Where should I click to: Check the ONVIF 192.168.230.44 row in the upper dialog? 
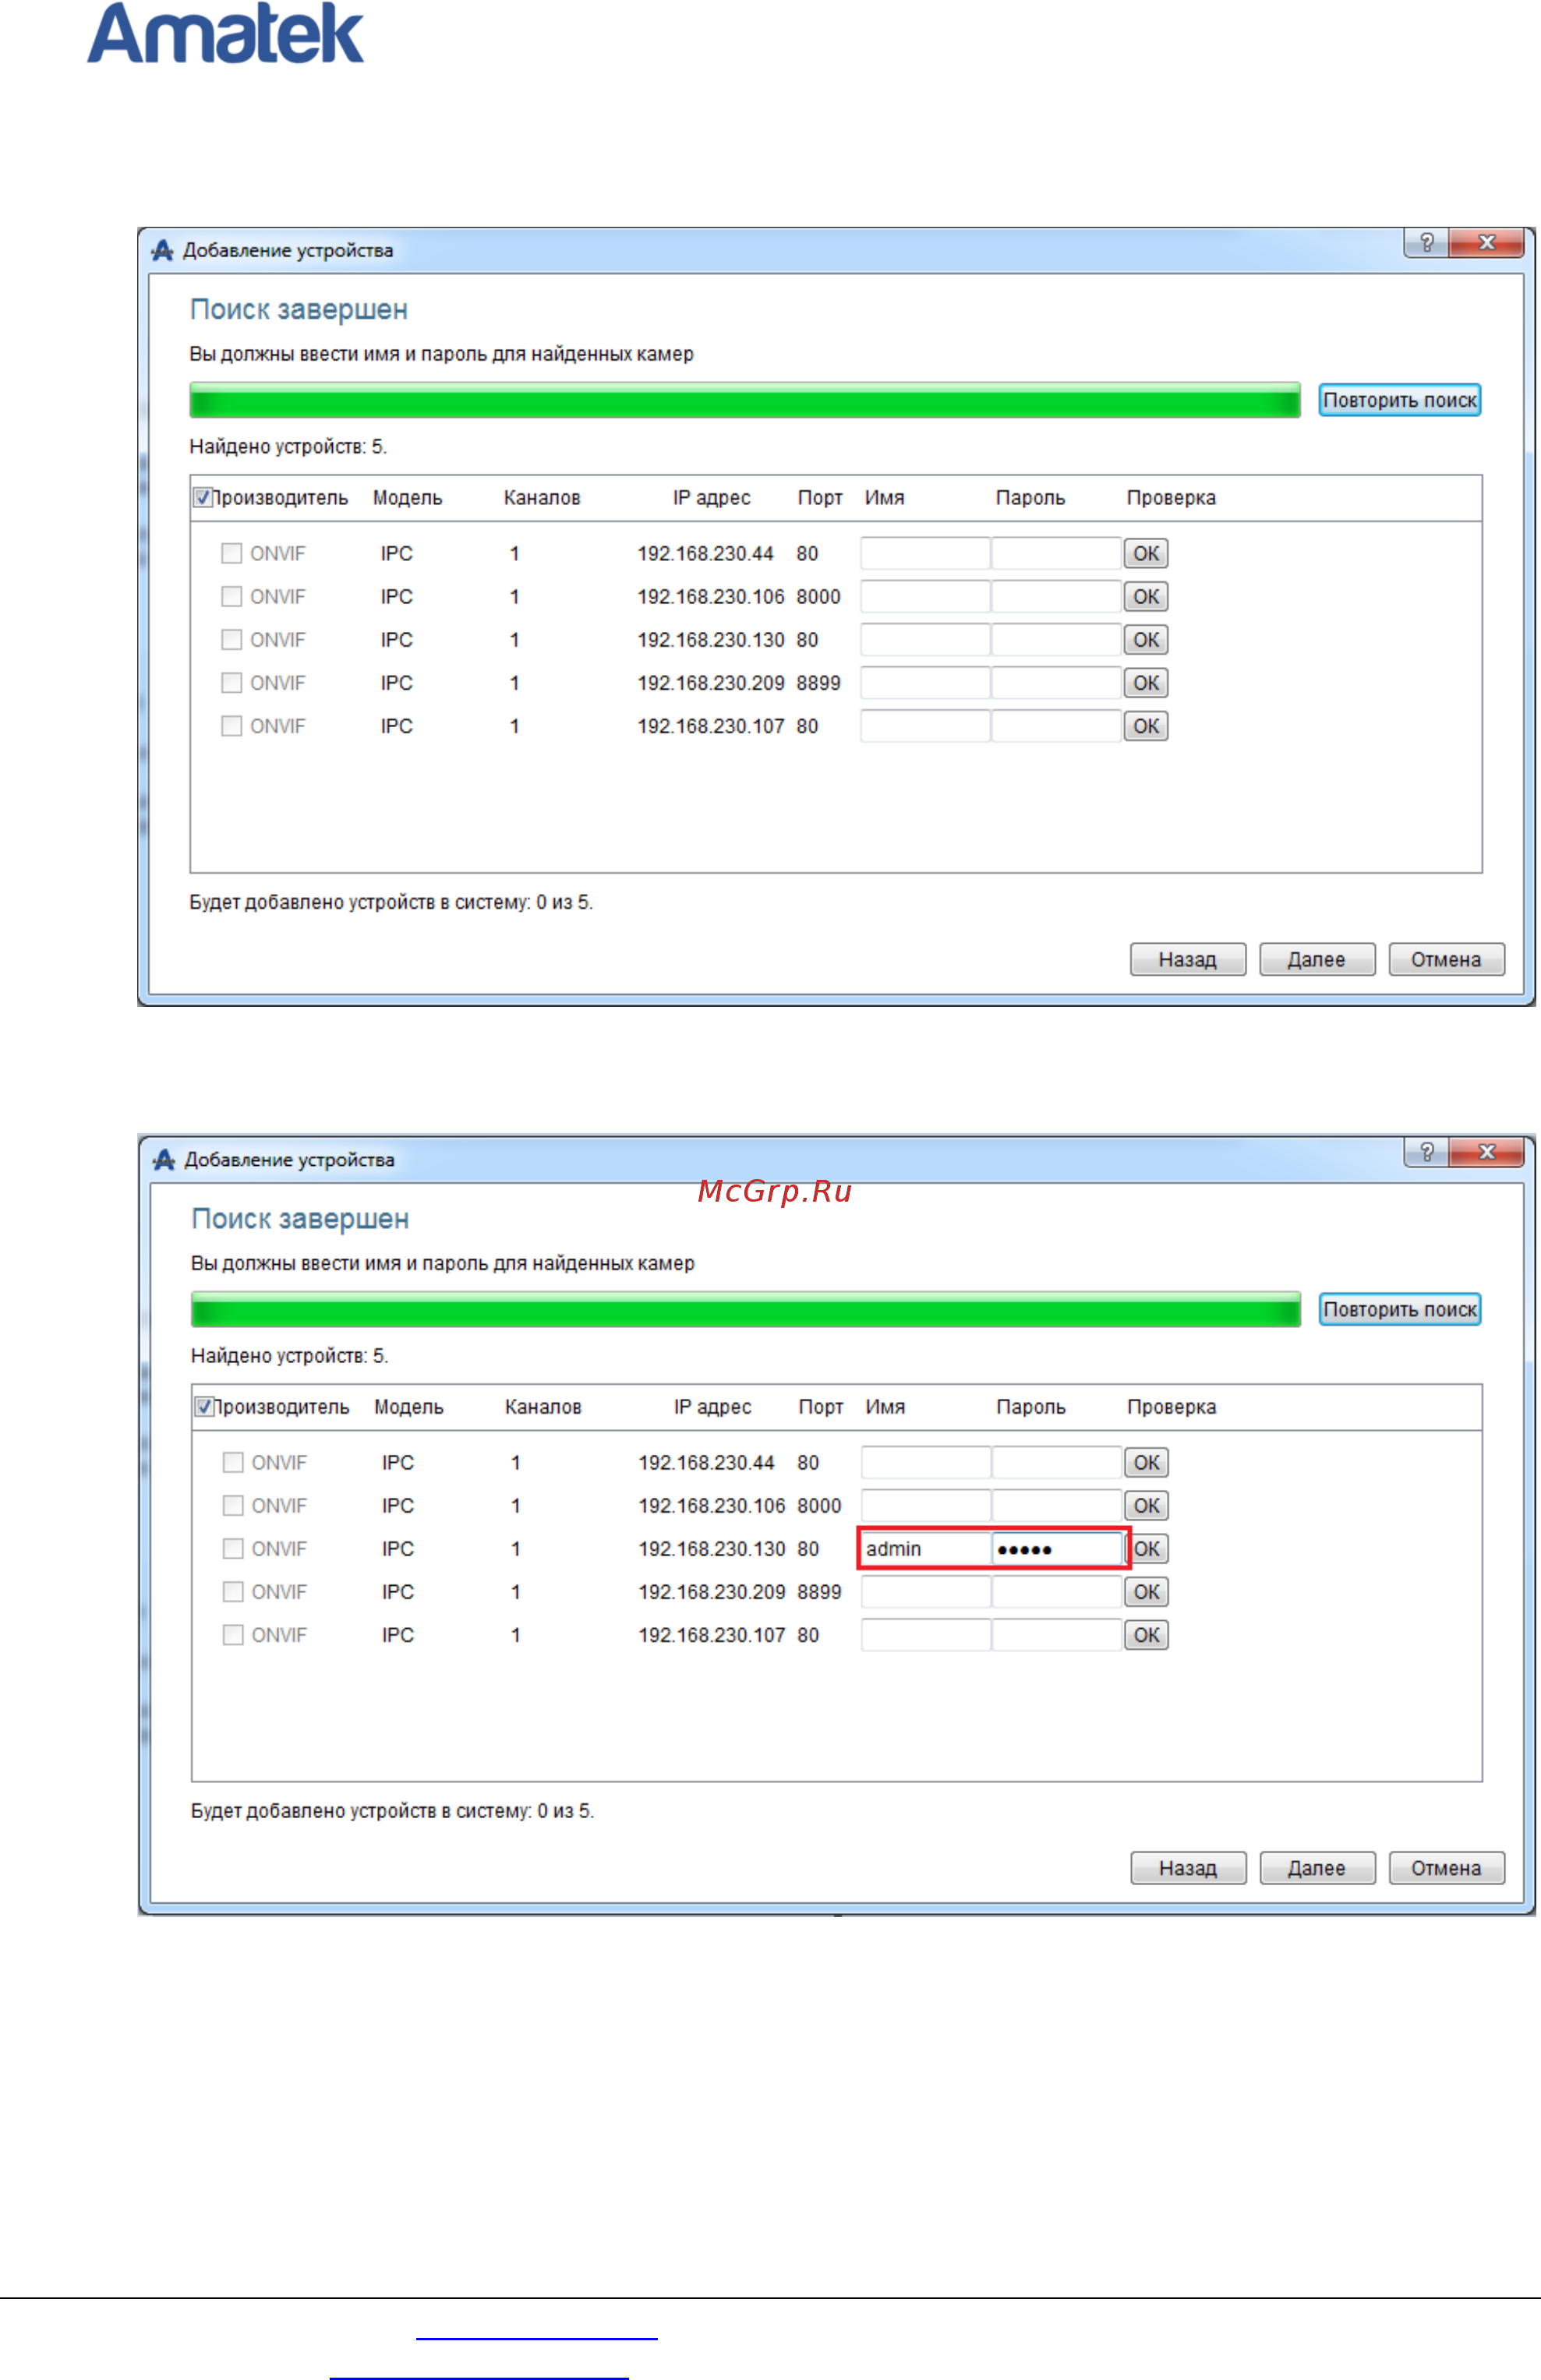[231, 553]
